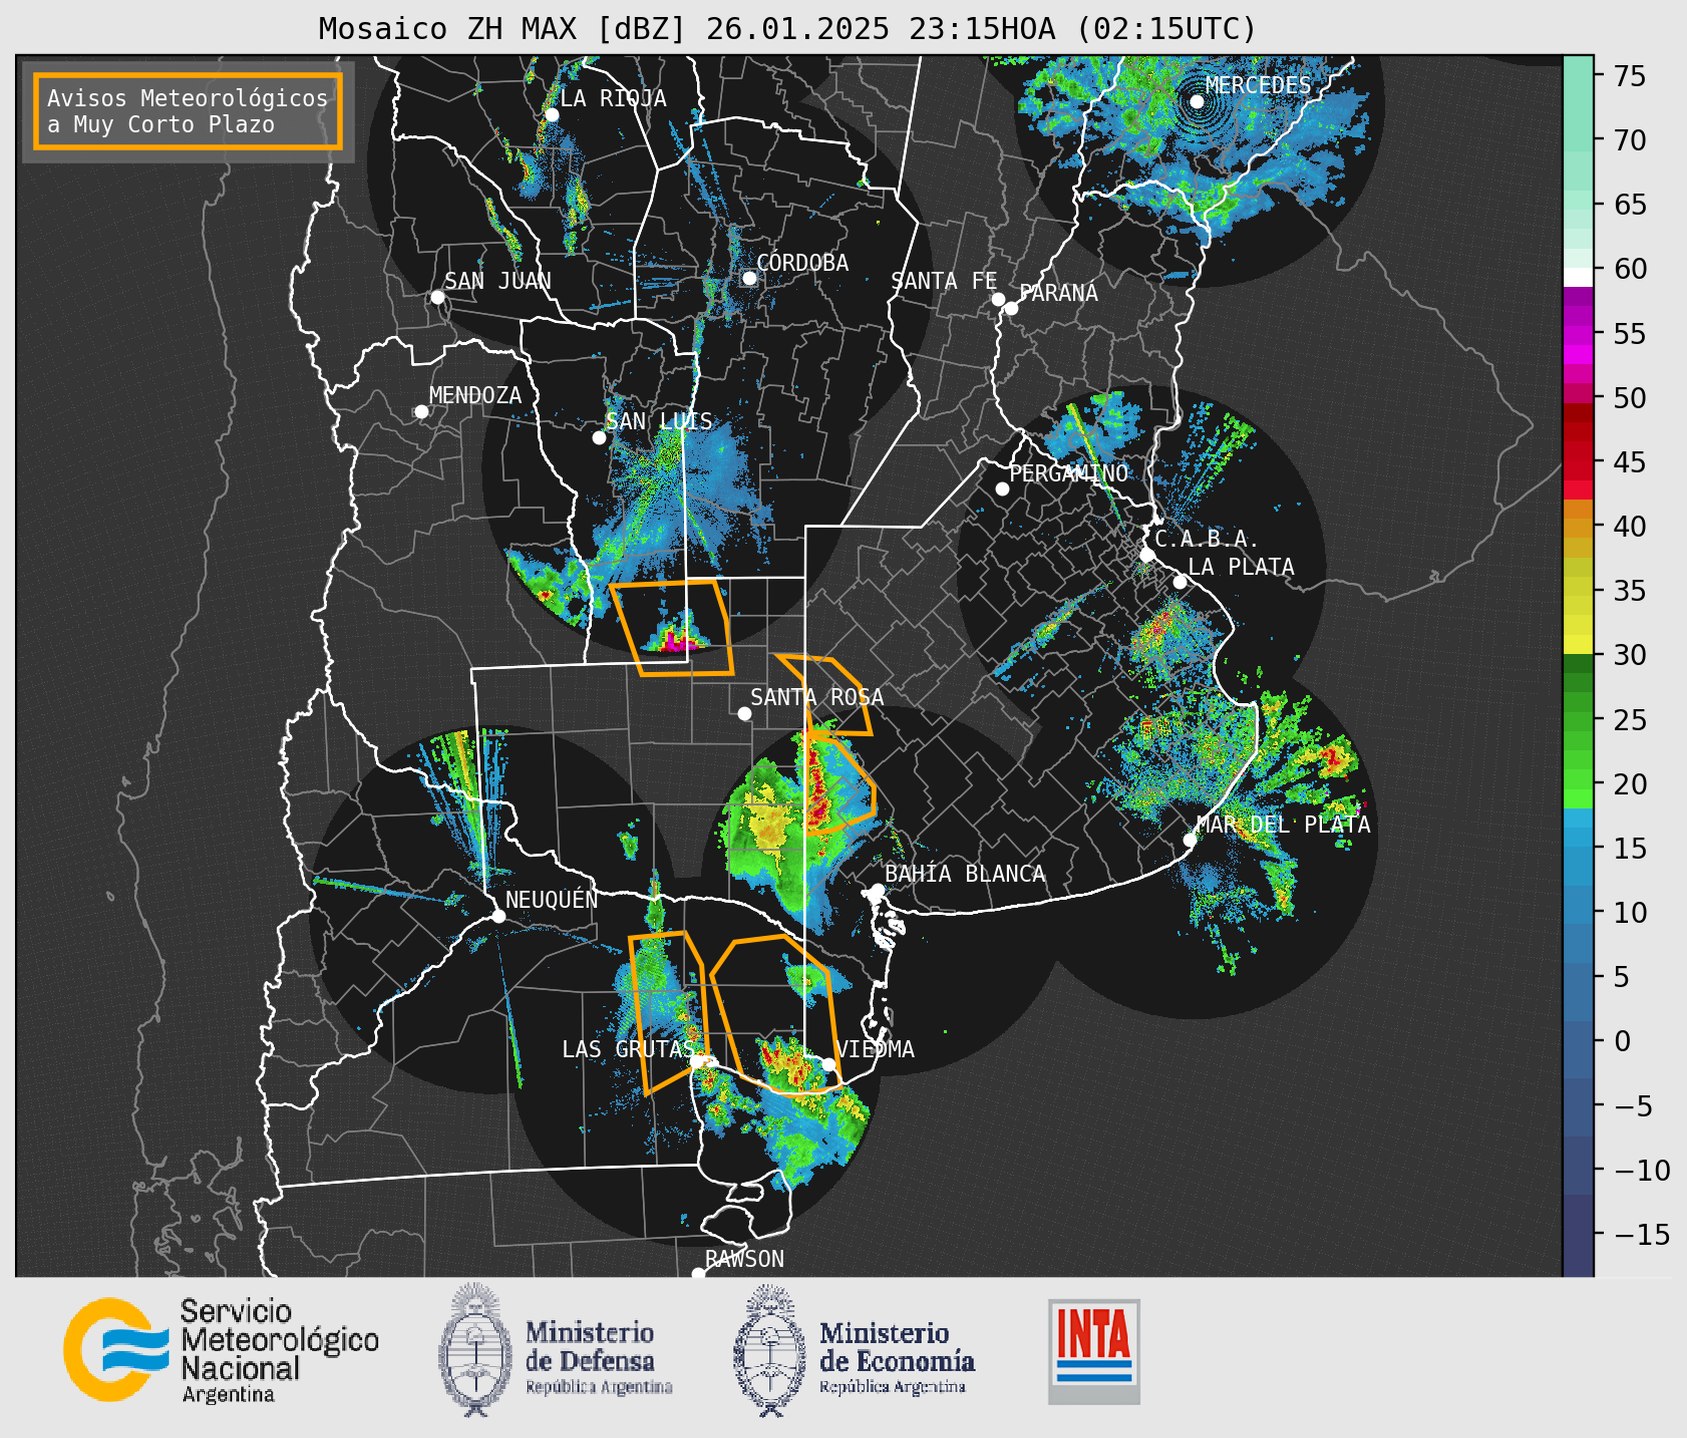This screenshot has height=1438, width=1687.
Task: Click the colorbar tick label 75
Action: 1629,76
